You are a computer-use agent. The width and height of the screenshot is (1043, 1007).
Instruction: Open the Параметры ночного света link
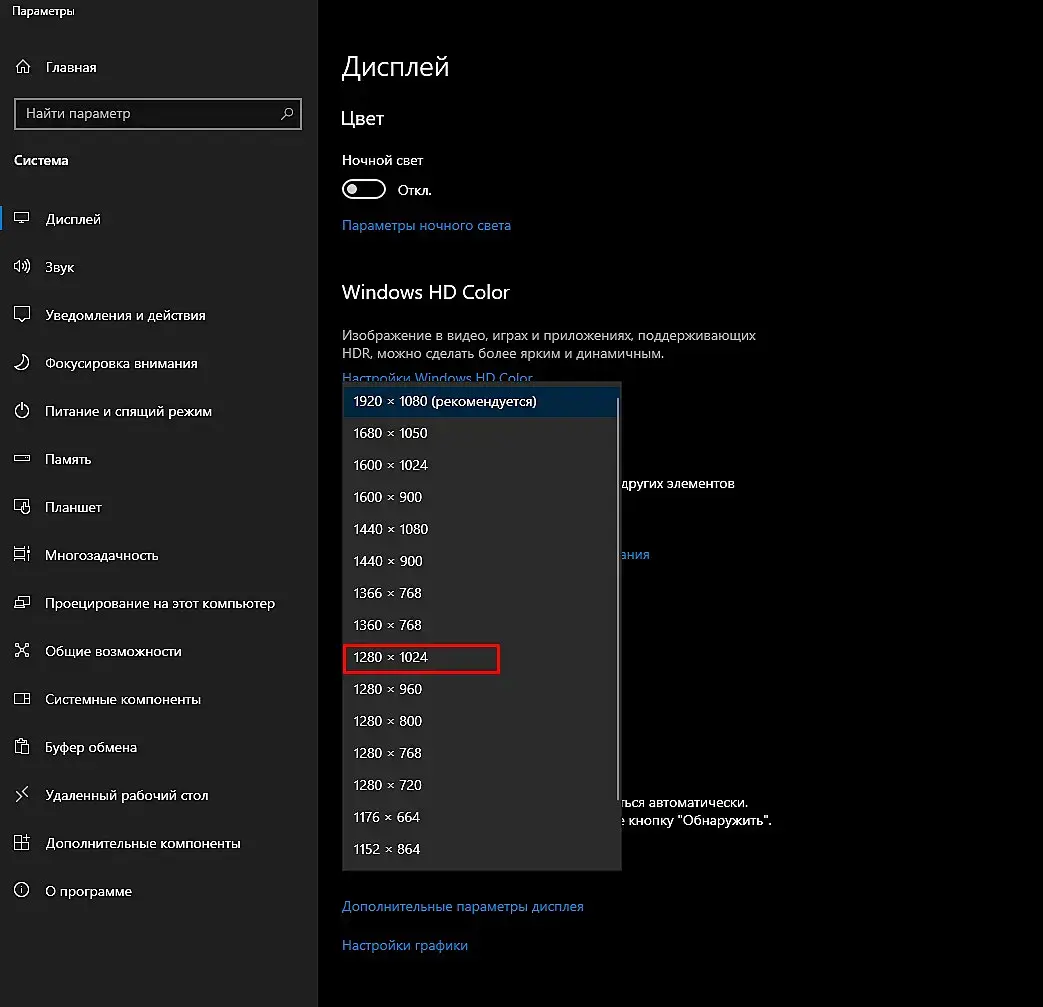[x=426, y=225]
